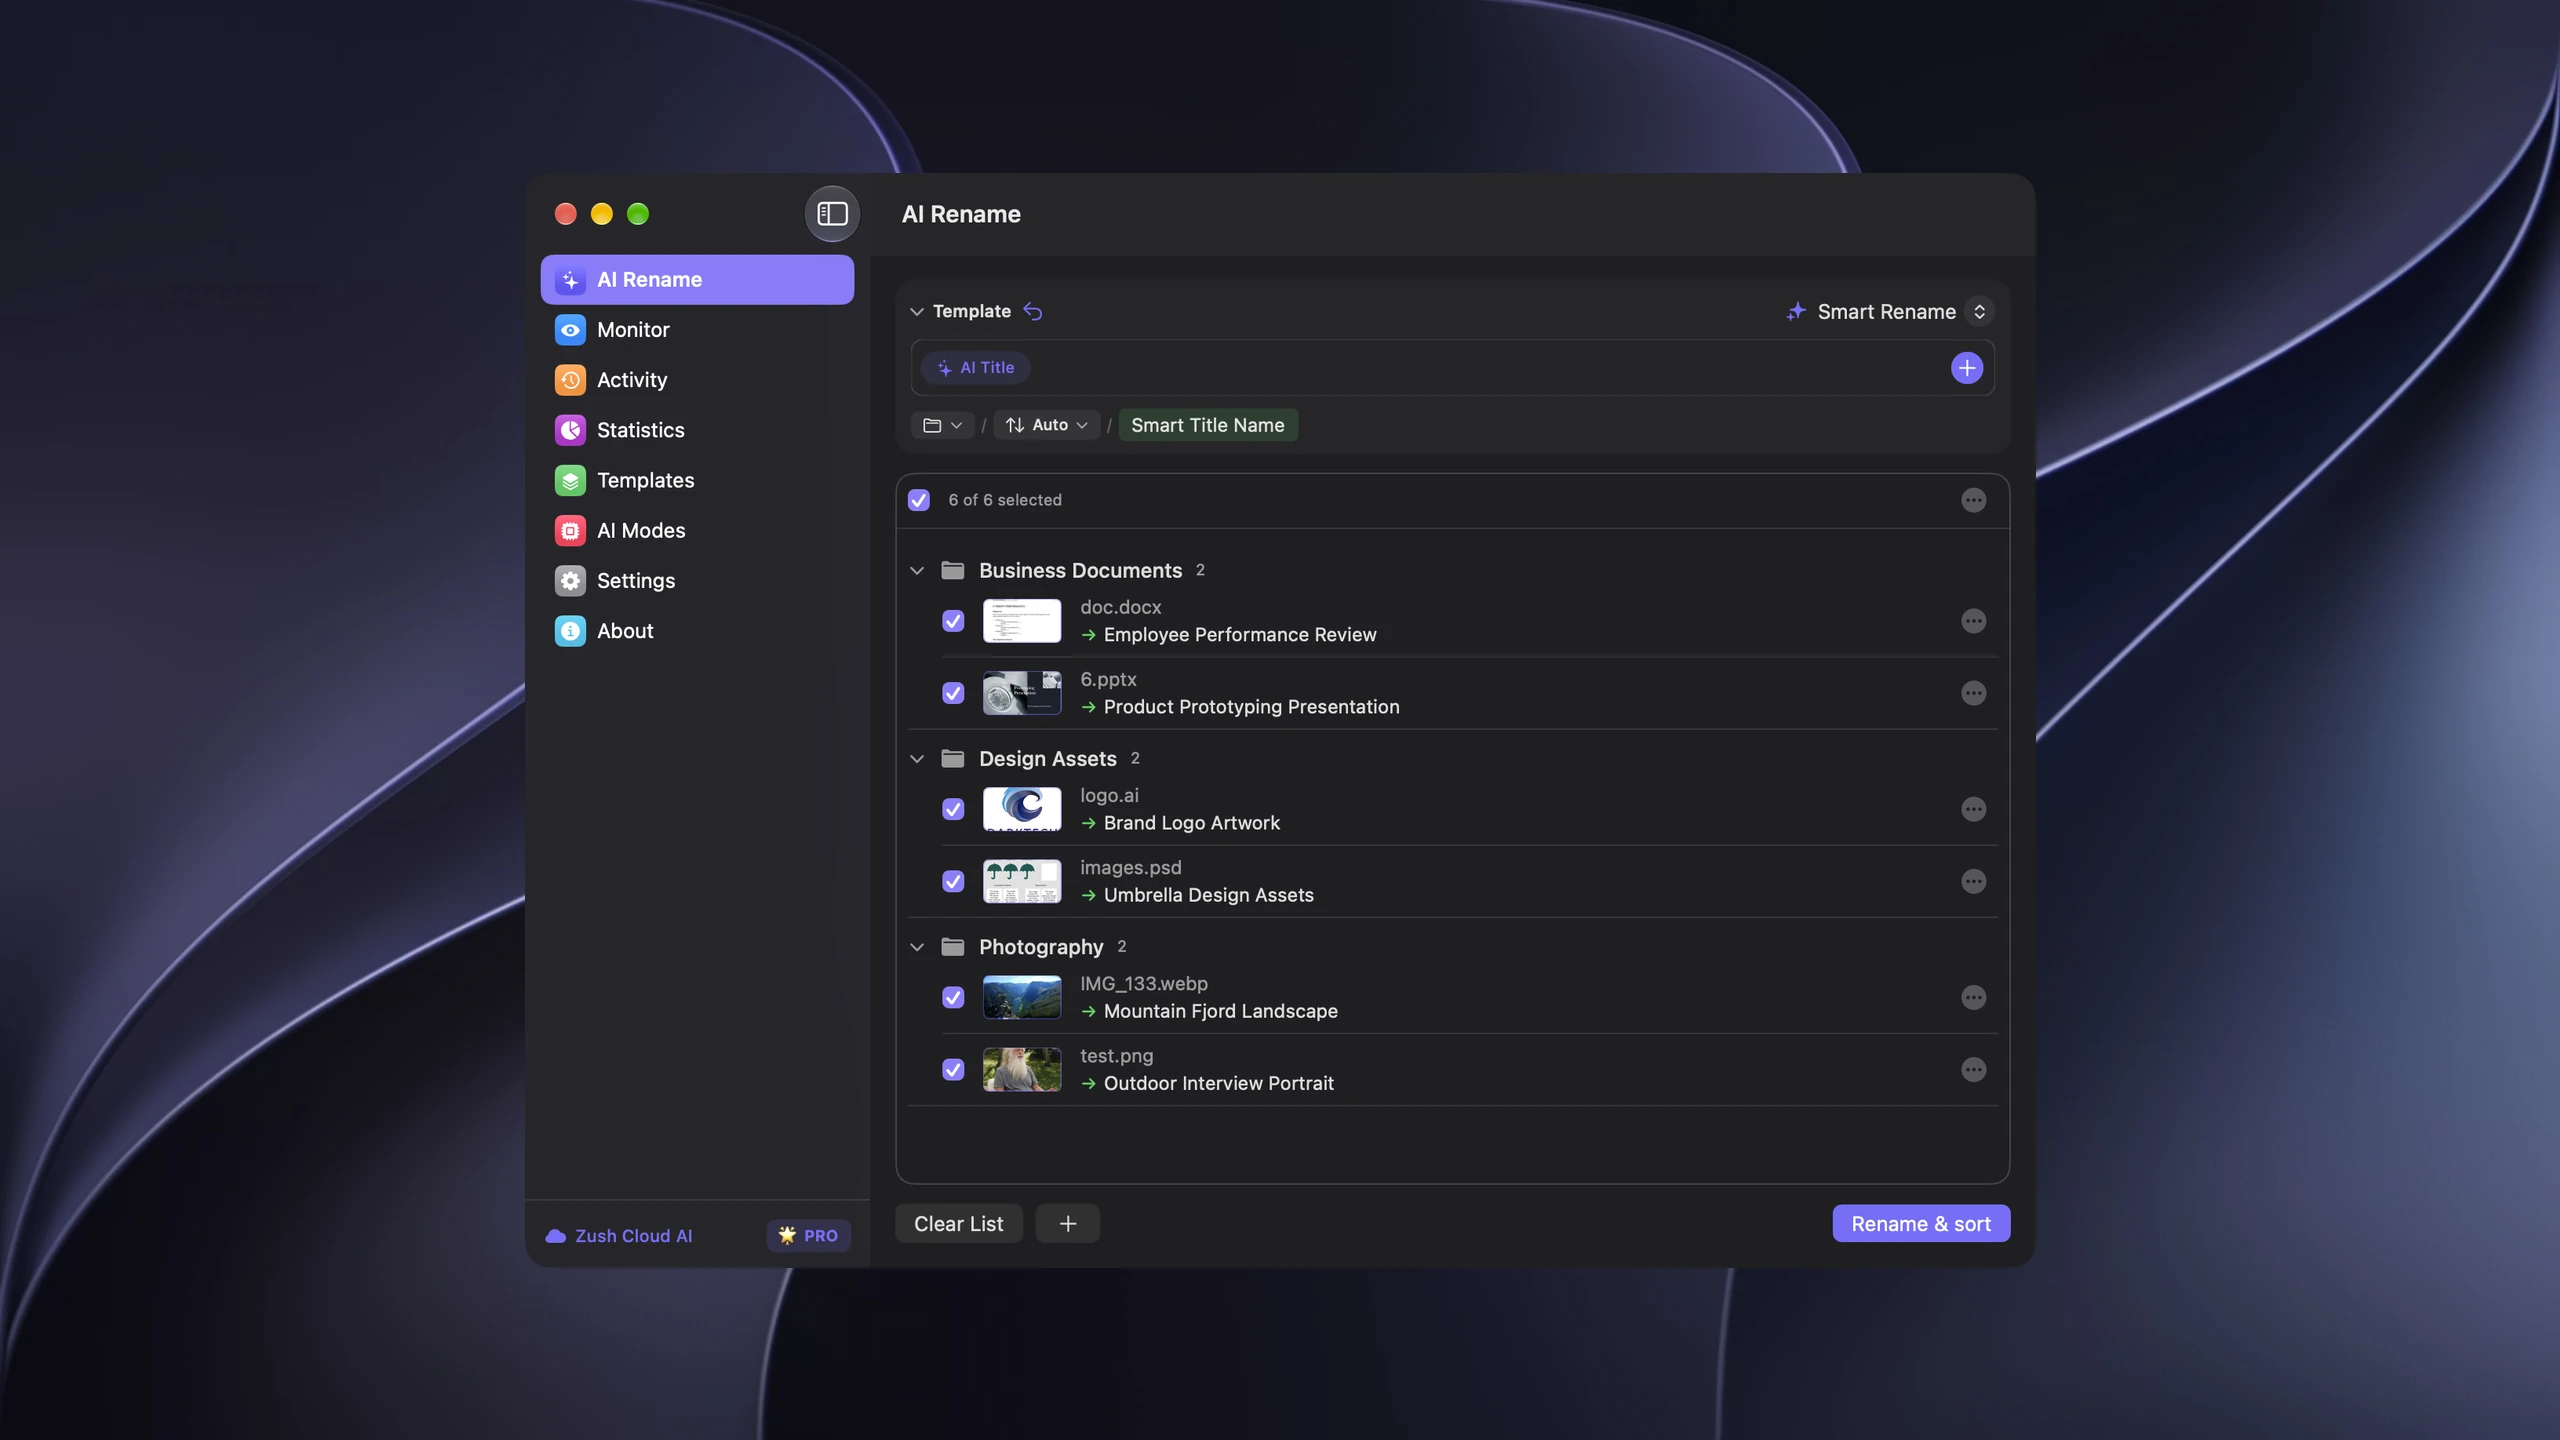The image size is (2560, 1440).
Task: Collapse the Design Assets group
Action: (x=917, y=758)
